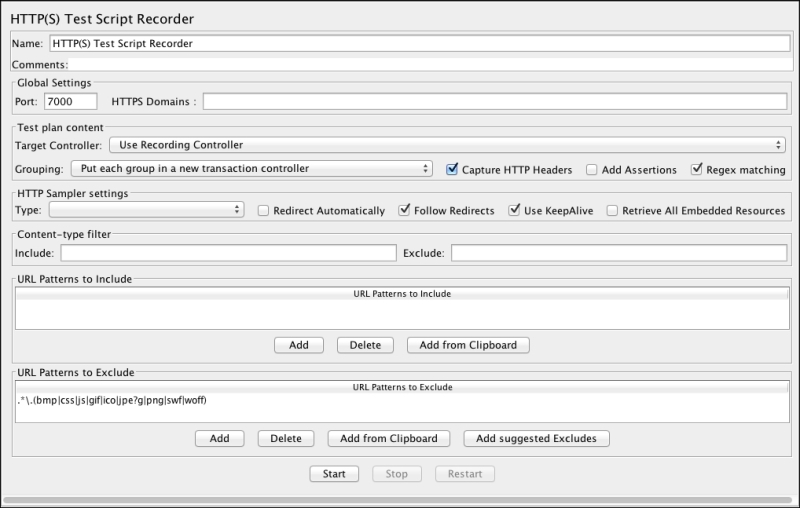Disable Use KeepAlive checkbox

[x=514, y=210]
